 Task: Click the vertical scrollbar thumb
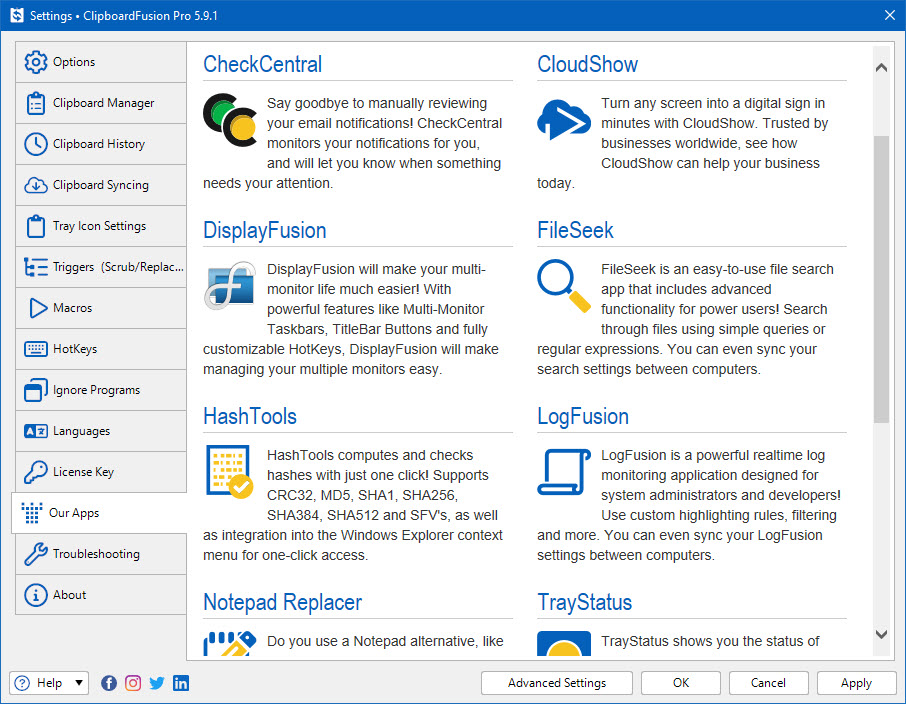881,280
